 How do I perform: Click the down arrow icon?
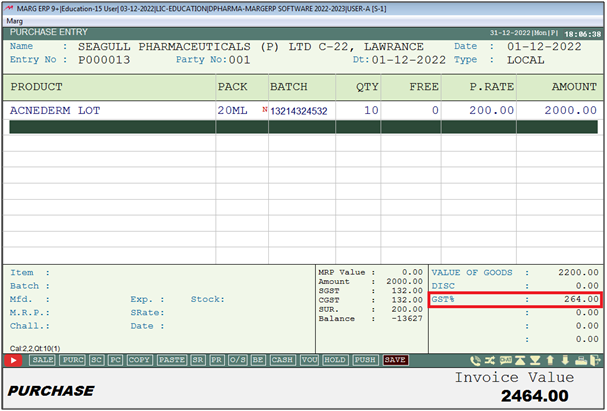(565, 360)
